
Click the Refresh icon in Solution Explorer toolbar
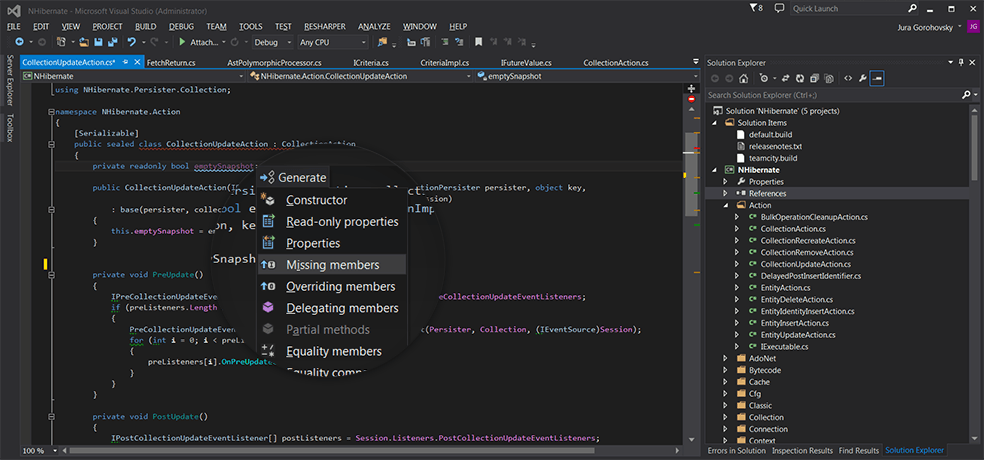[800, 79]
